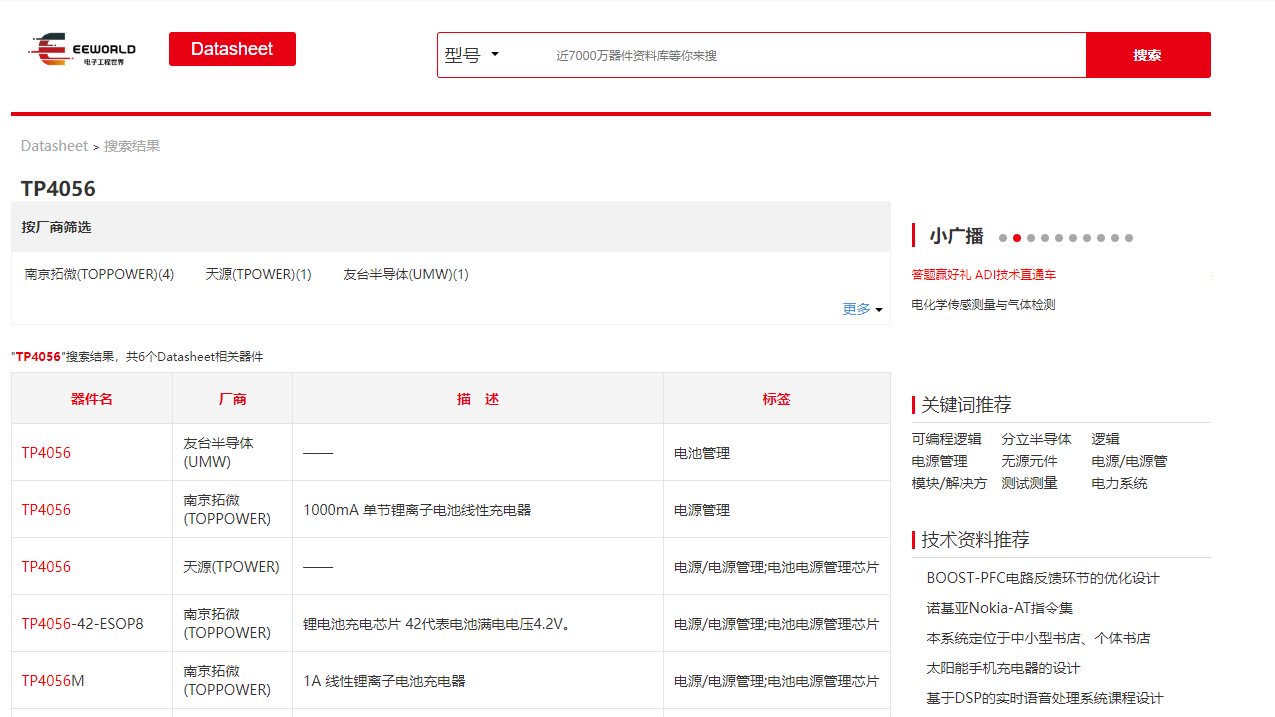The width and height of the screenshot is (1275, 717).
Task: Click the red 搜索 button
Action: tap(1148, 55)
